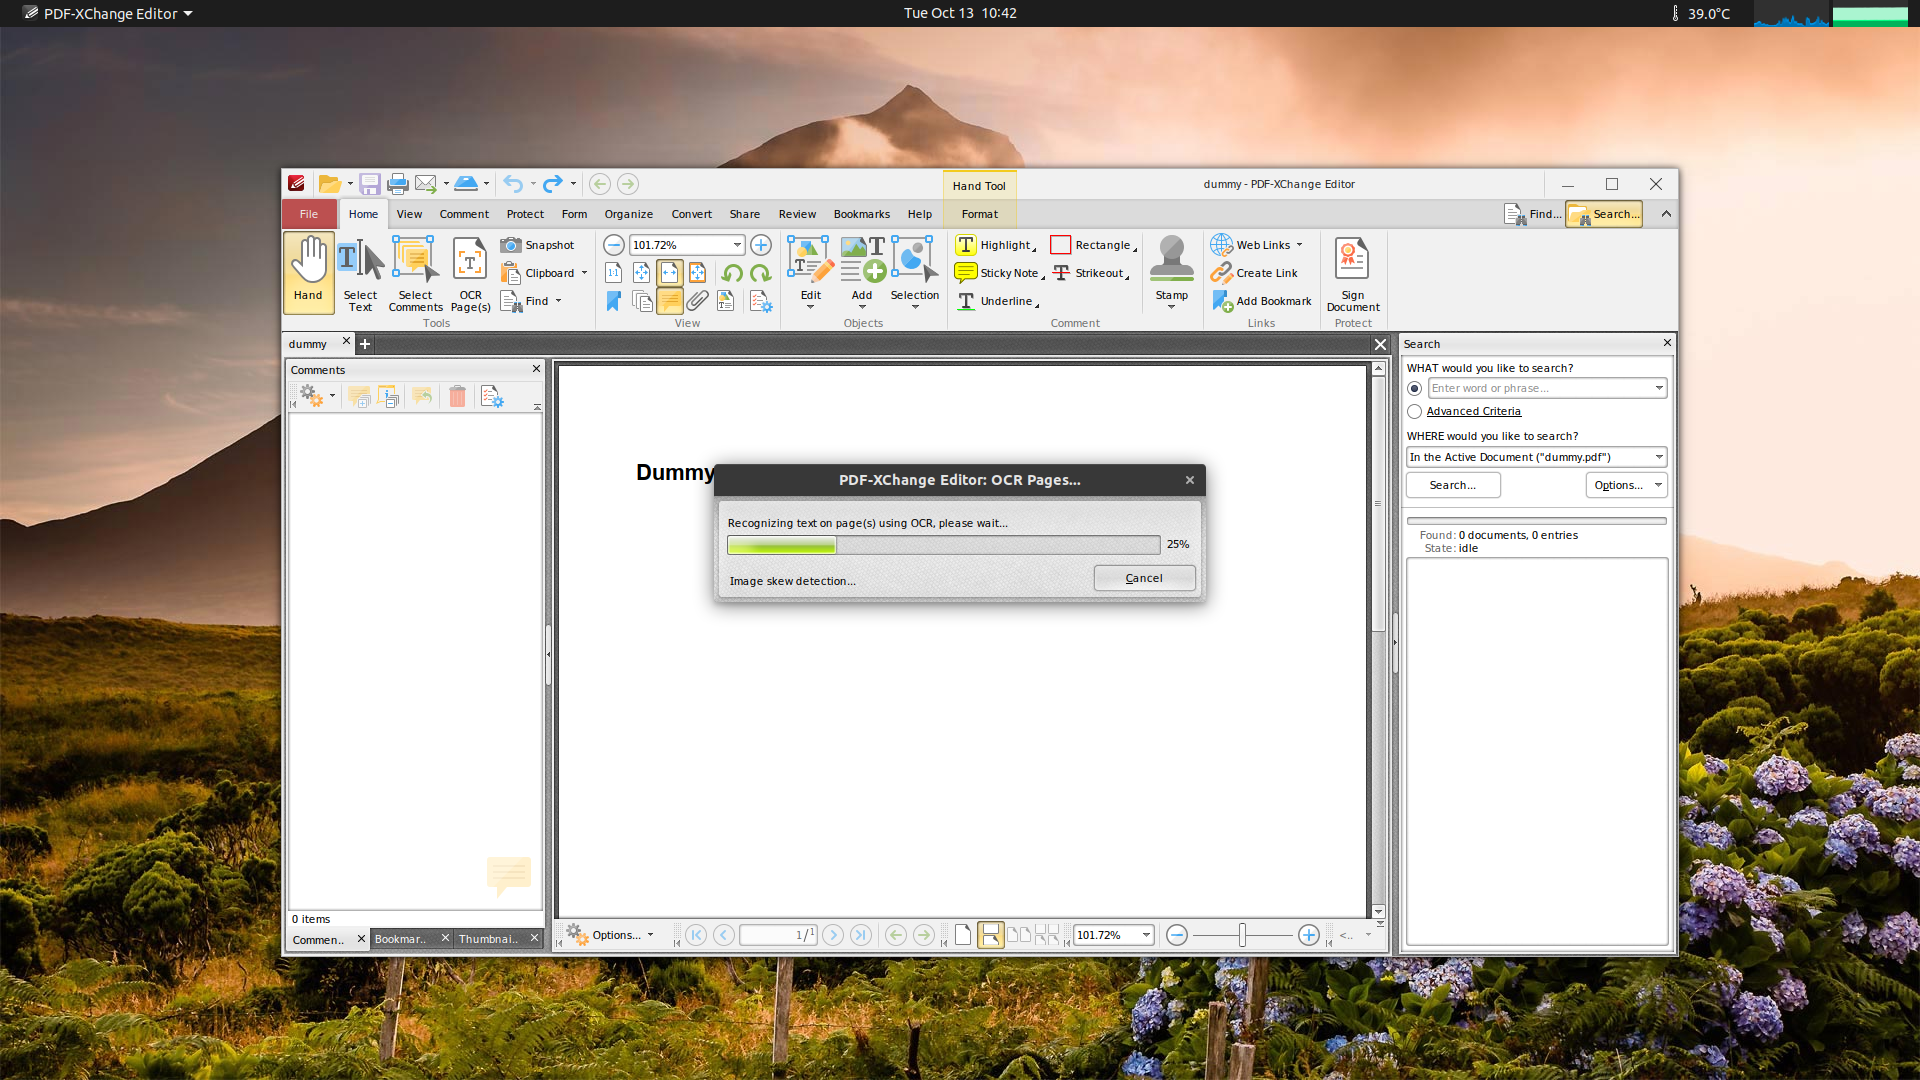The image size is (1920, 1080).
Task: Select the Advanced Criteria radio button
Action: point(1414,412)
